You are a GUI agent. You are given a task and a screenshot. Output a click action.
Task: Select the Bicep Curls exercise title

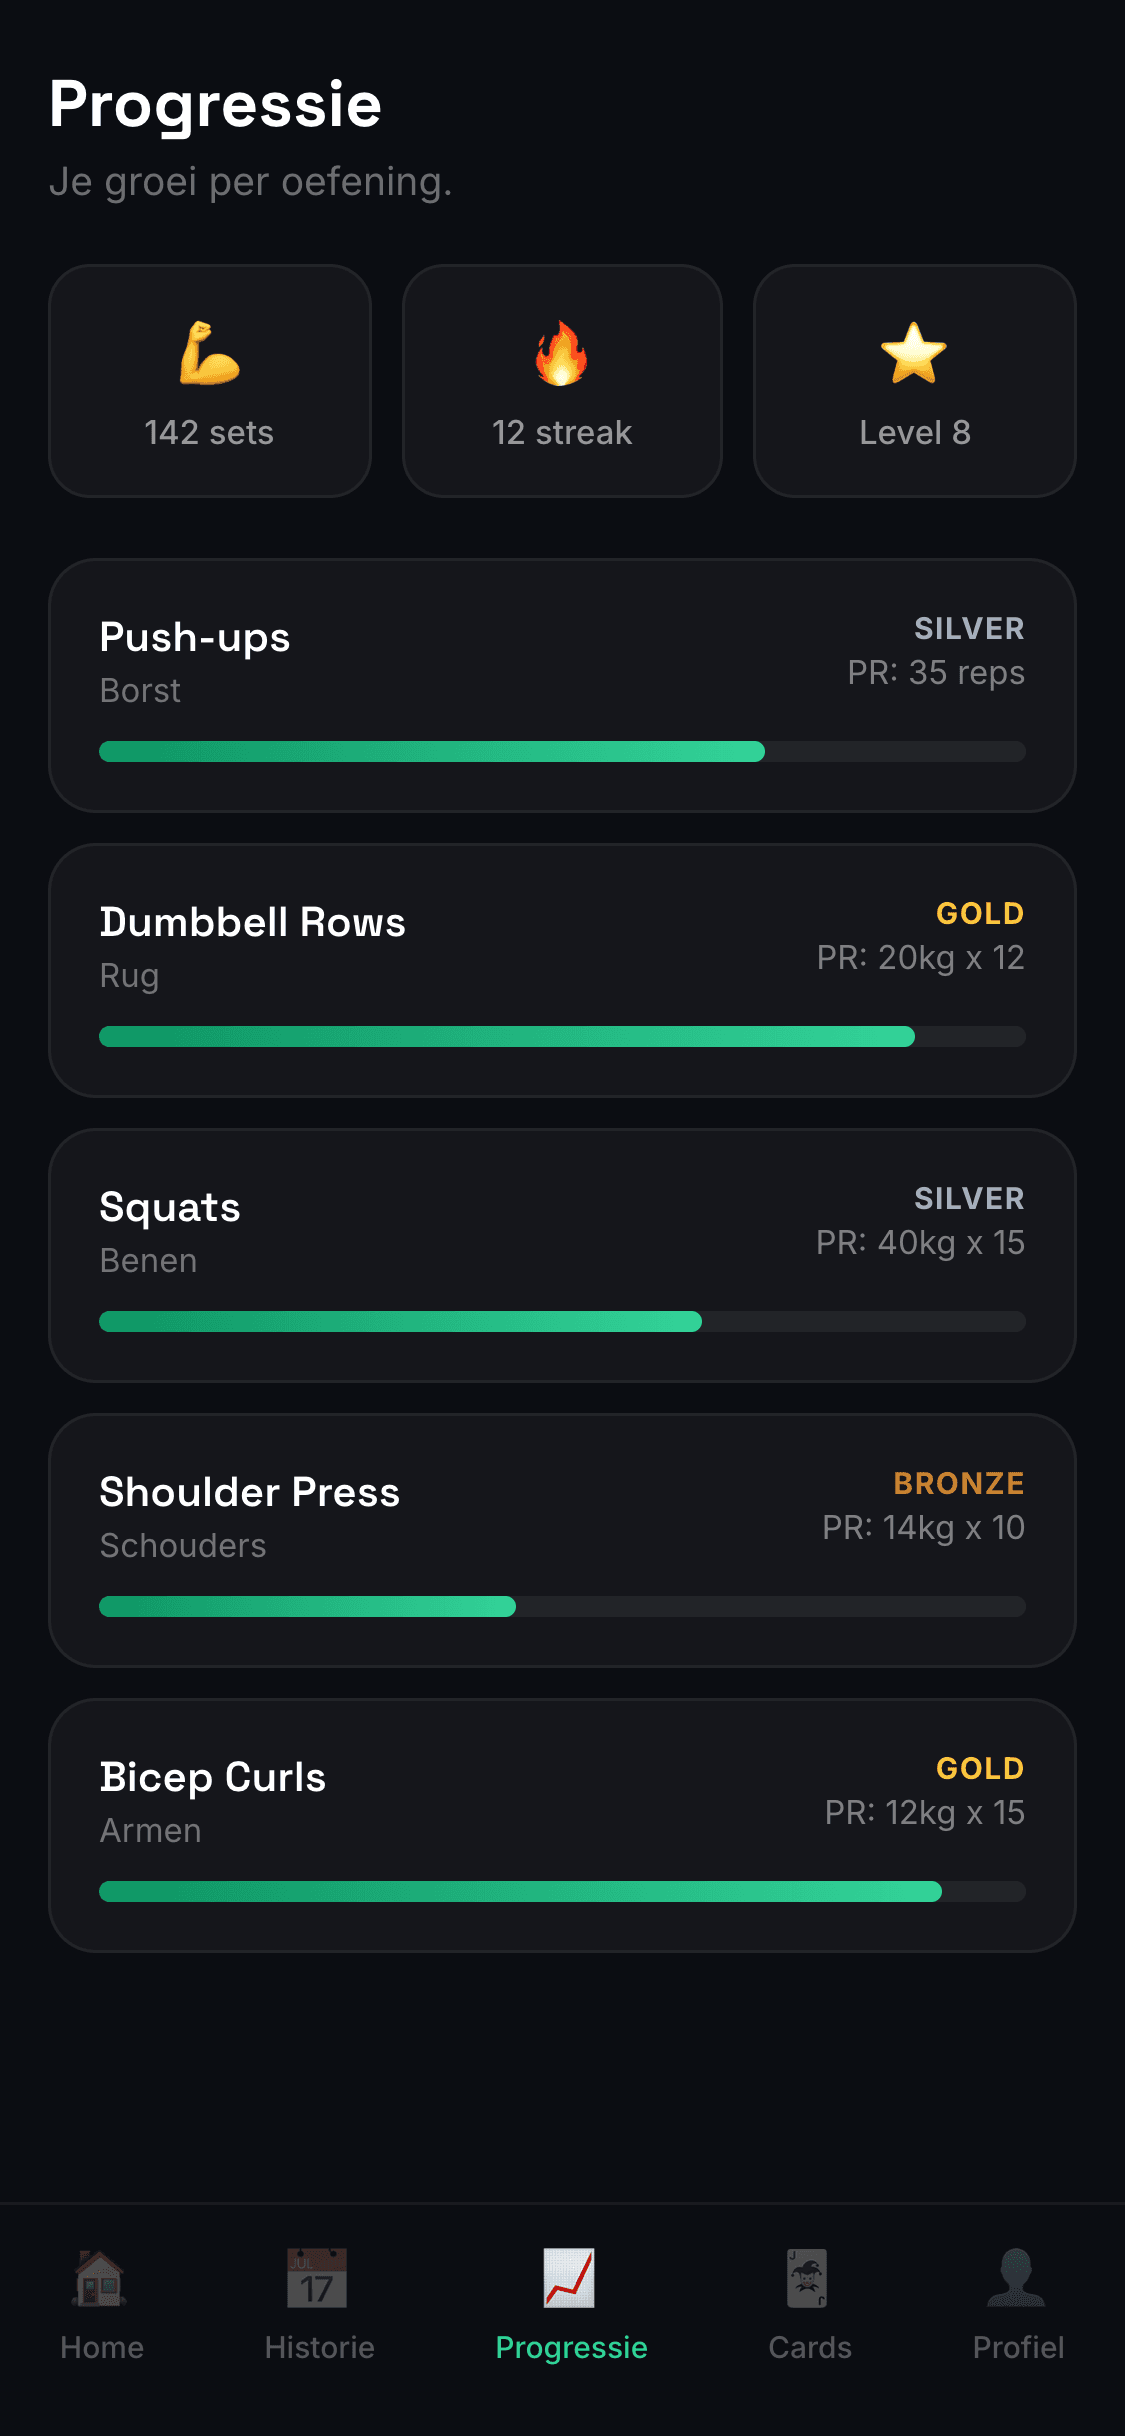click(x=213, y=1777)
